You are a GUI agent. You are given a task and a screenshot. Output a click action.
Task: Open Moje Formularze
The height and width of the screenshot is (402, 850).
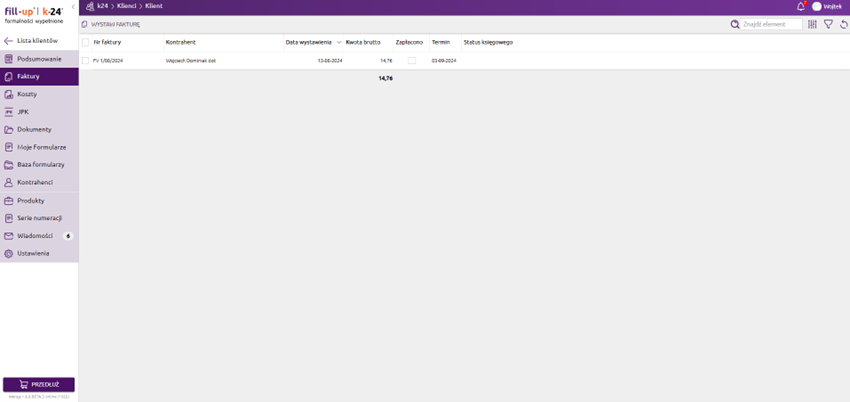pyautogui.click(x=39, y=147)
